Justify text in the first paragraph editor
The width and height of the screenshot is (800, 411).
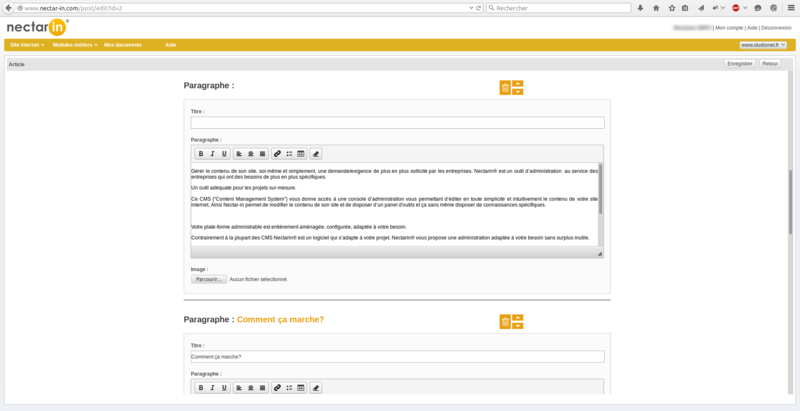262,153
